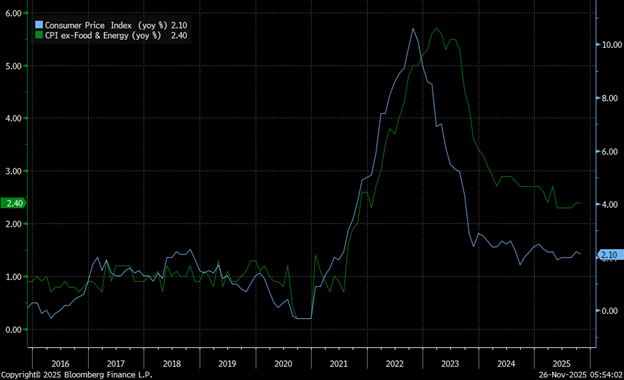Click the 2020 year label on the time axis

pyautogui.click(x=283, y=364)
